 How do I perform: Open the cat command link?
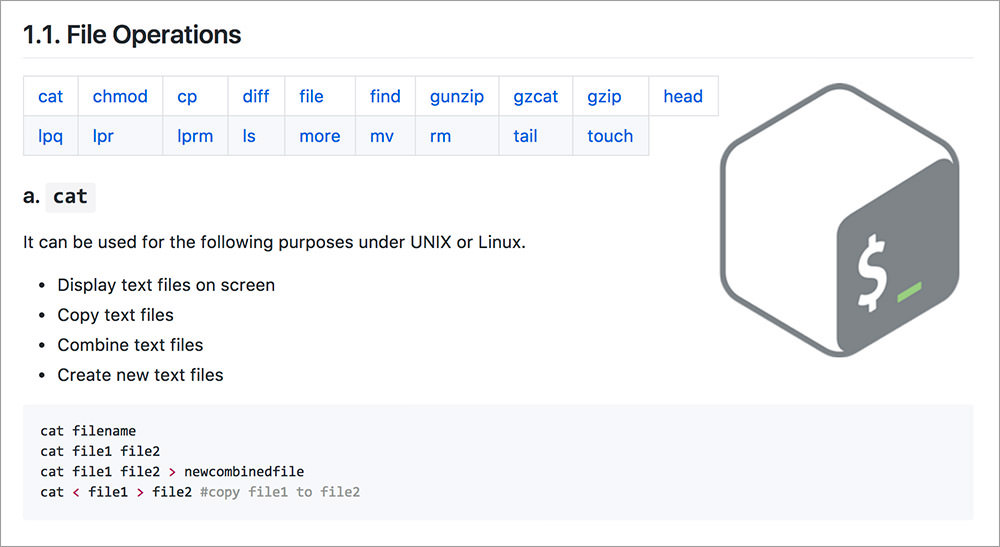coord(50,97)
